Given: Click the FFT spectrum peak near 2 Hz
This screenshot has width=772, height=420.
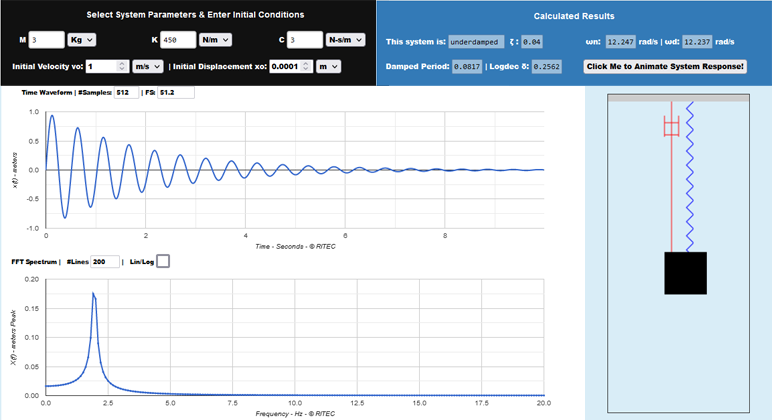Looking at the screenshot, I should tap(93, 294).
